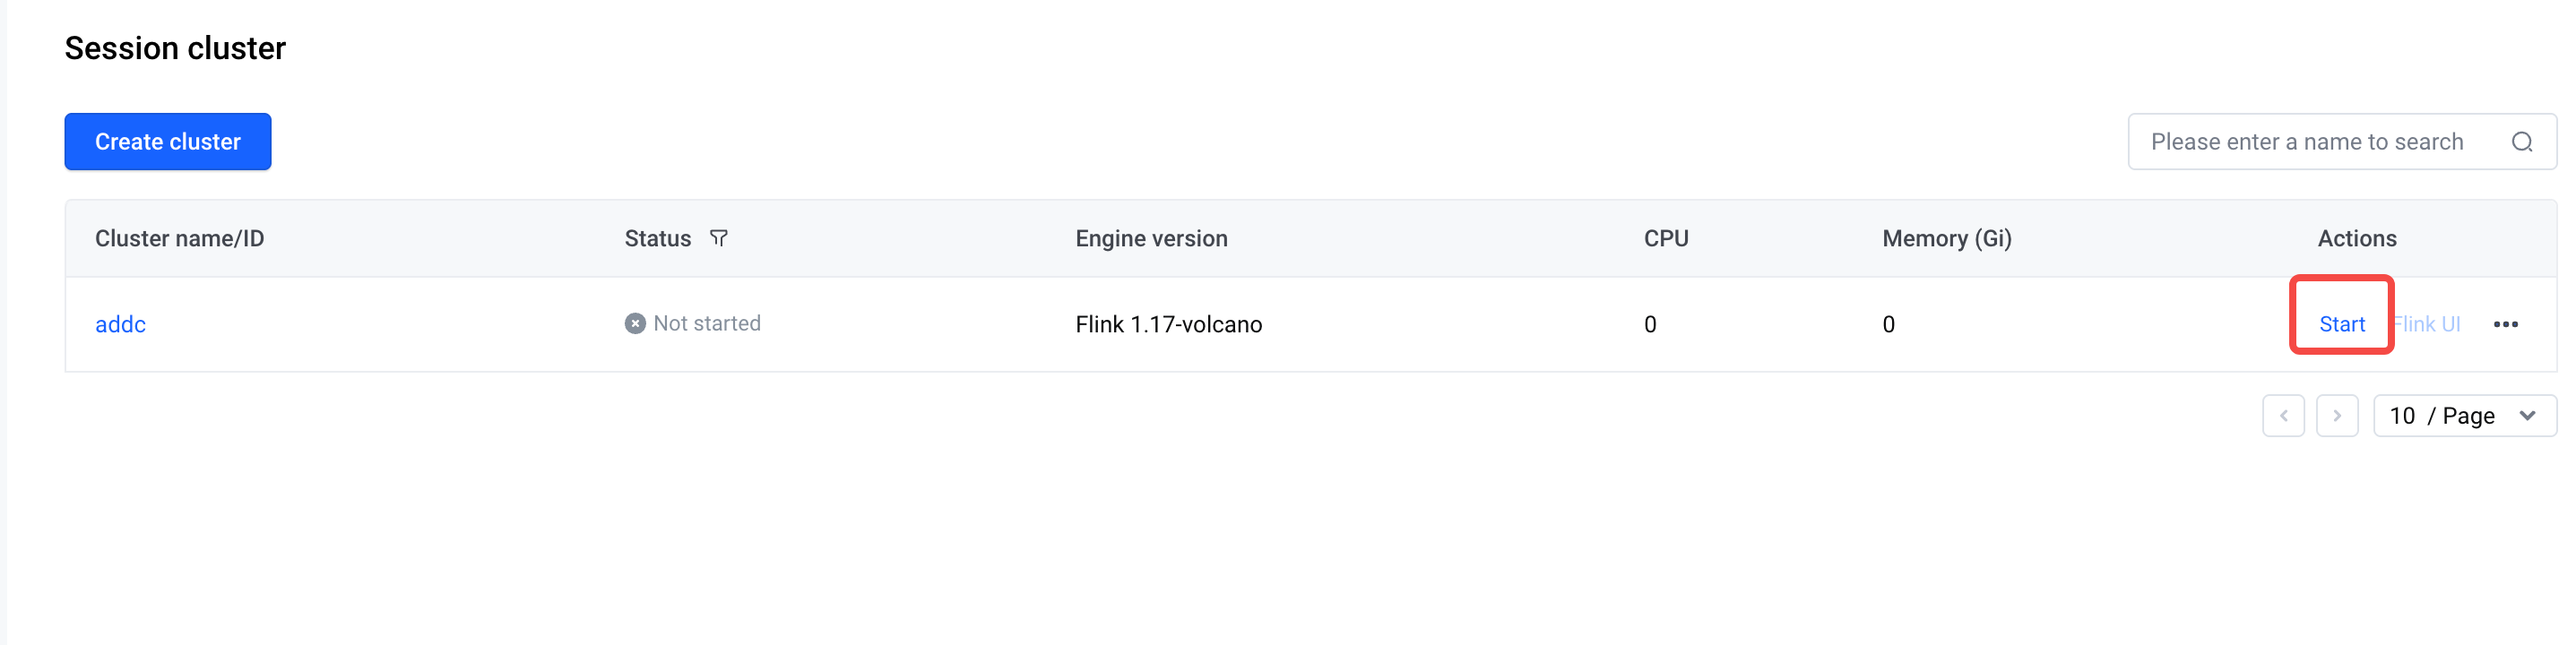
Task: Click the Status column header label
Action: pyautogui.click(x=657, y=238)
